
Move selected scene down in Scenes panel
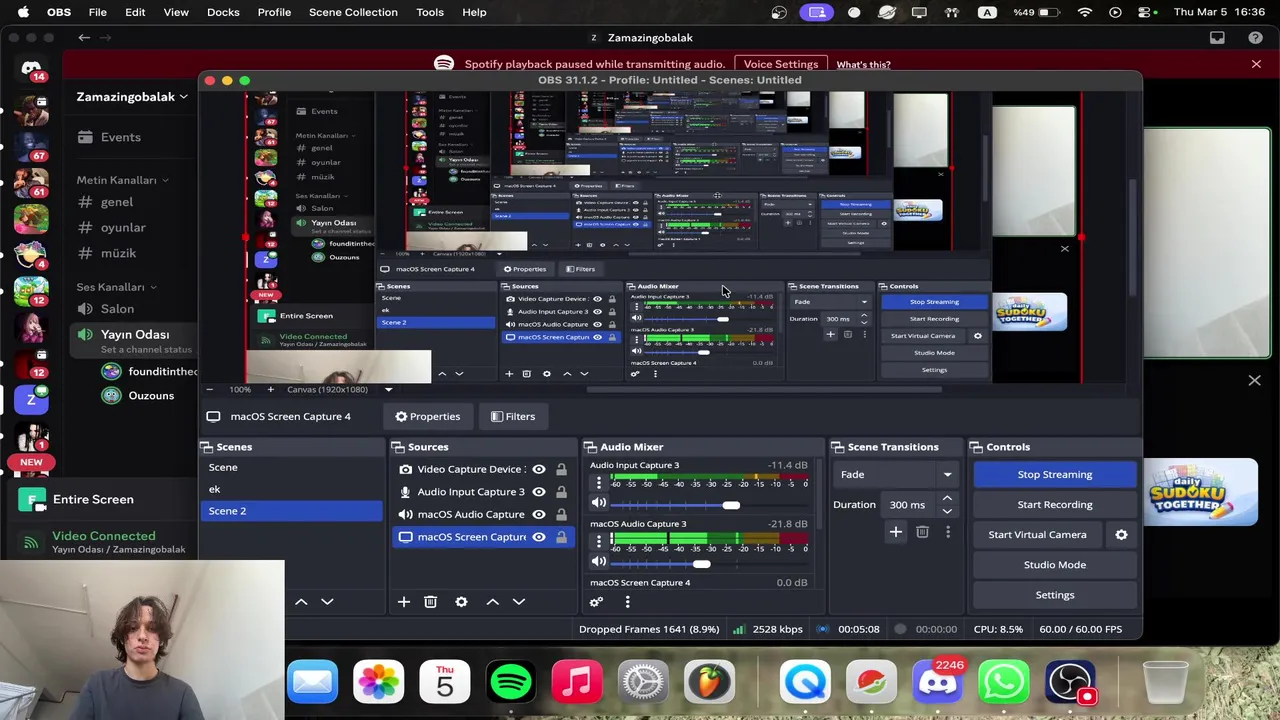pos(327,602)
